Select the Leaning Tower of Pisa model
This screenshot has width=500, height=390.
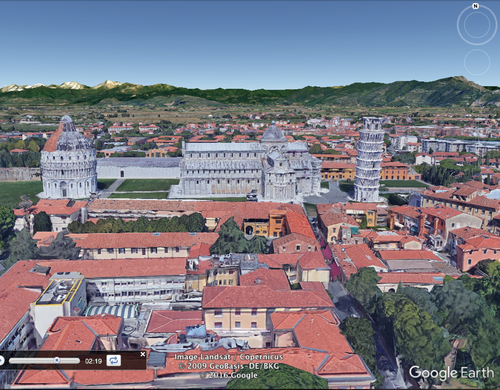click(369, 159)
